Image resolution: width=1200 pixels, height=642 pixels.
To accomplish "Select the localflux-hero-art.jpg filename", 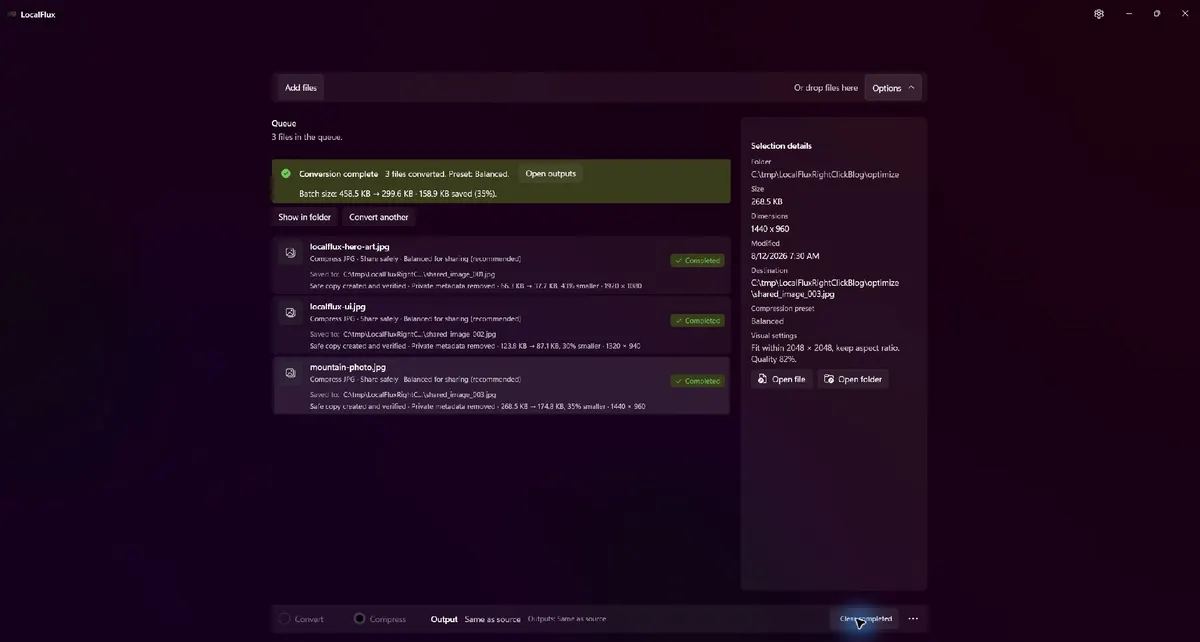I will point(348,246).
